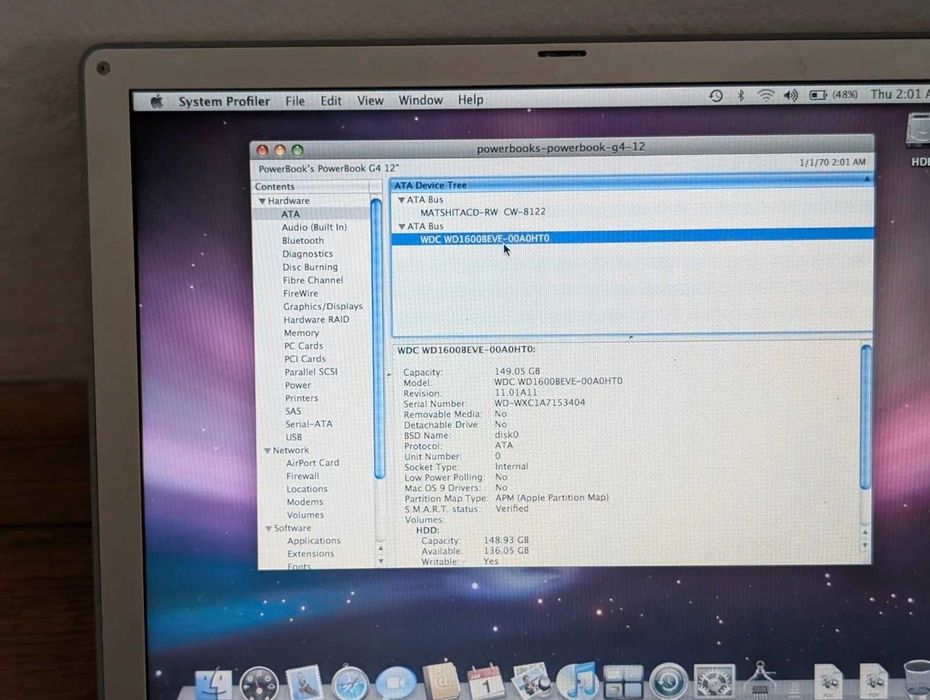This screenshot has width=930, height=700.
Task: Open iCal calendar in the Dock
Action: [x=486, y=682]
